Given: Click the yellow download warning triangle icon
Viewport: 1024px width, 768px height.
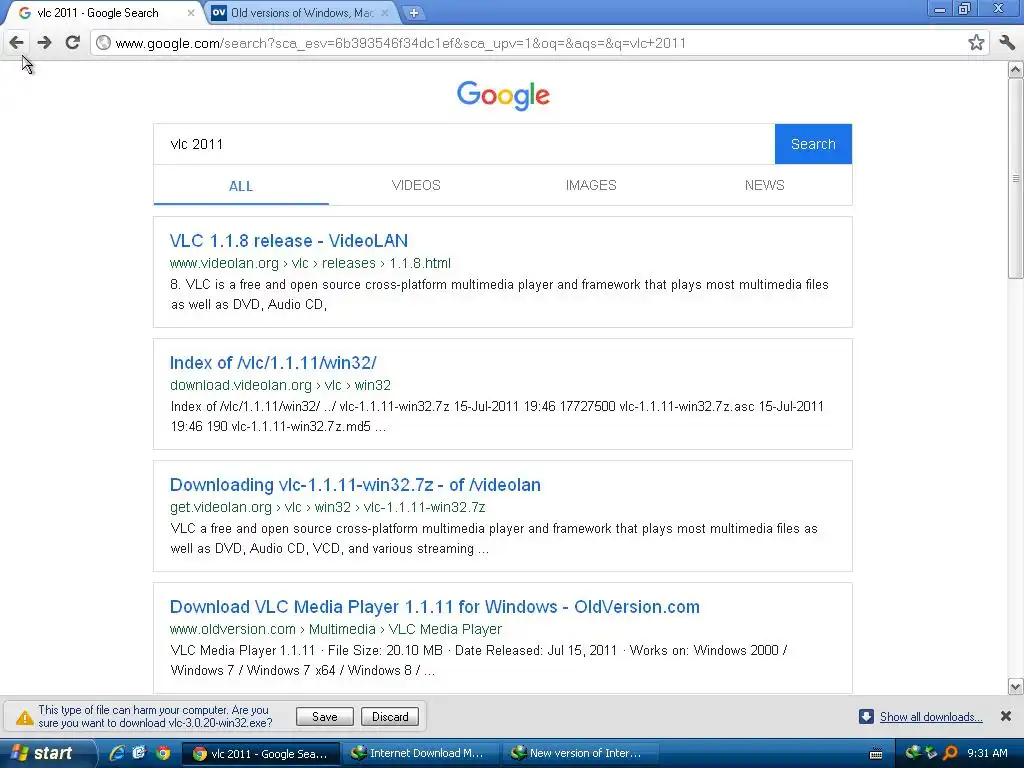Looking at the screenshot, I should (x=24, y=718).
